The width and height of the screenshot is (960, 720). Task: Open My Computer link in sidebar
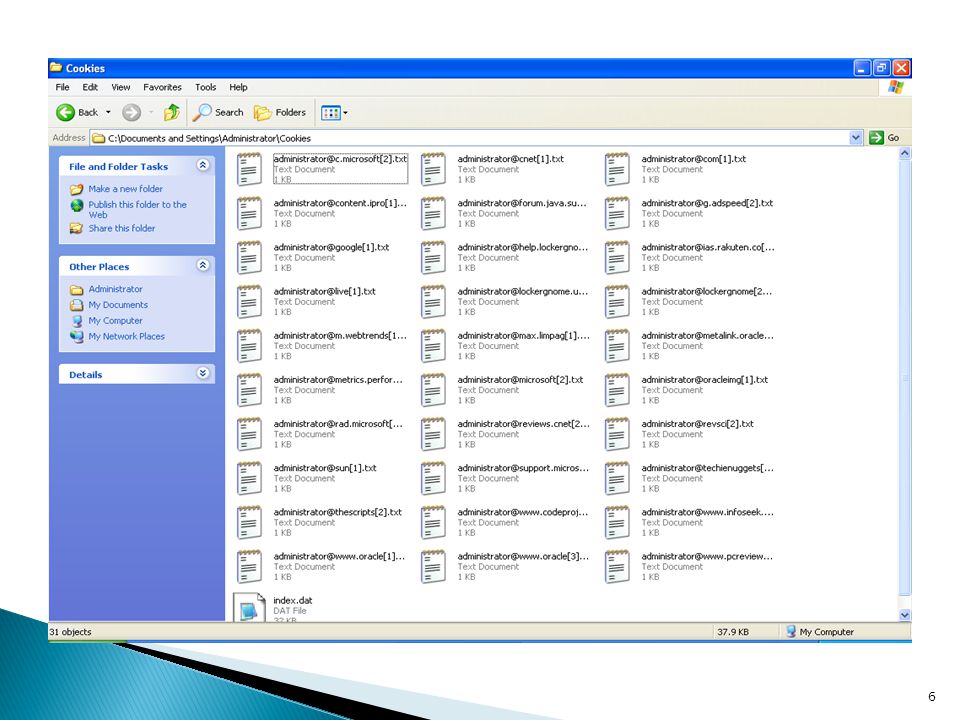point(115,321)
